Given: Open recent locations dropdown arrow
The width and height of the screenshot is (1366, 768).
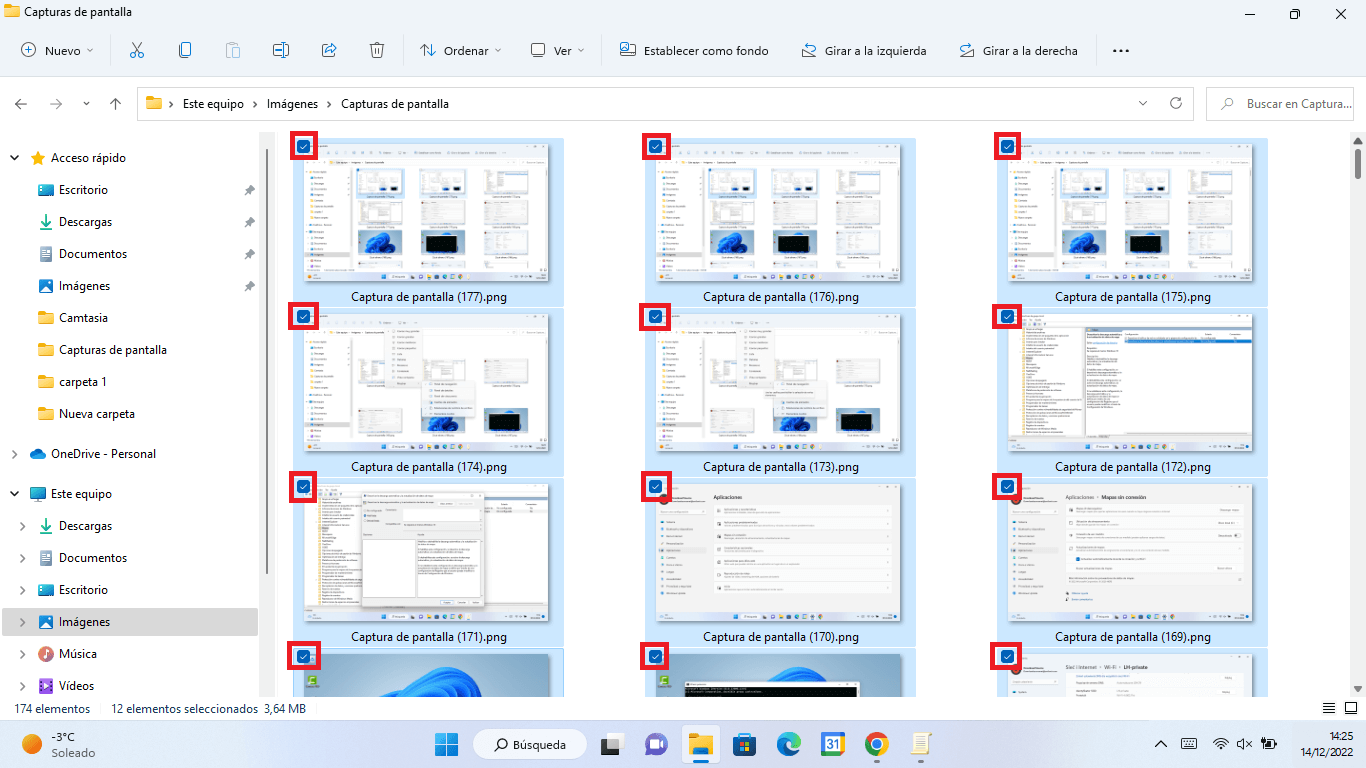Looking at the screenshot, I should pyautogui.click(x=86, y=104).
